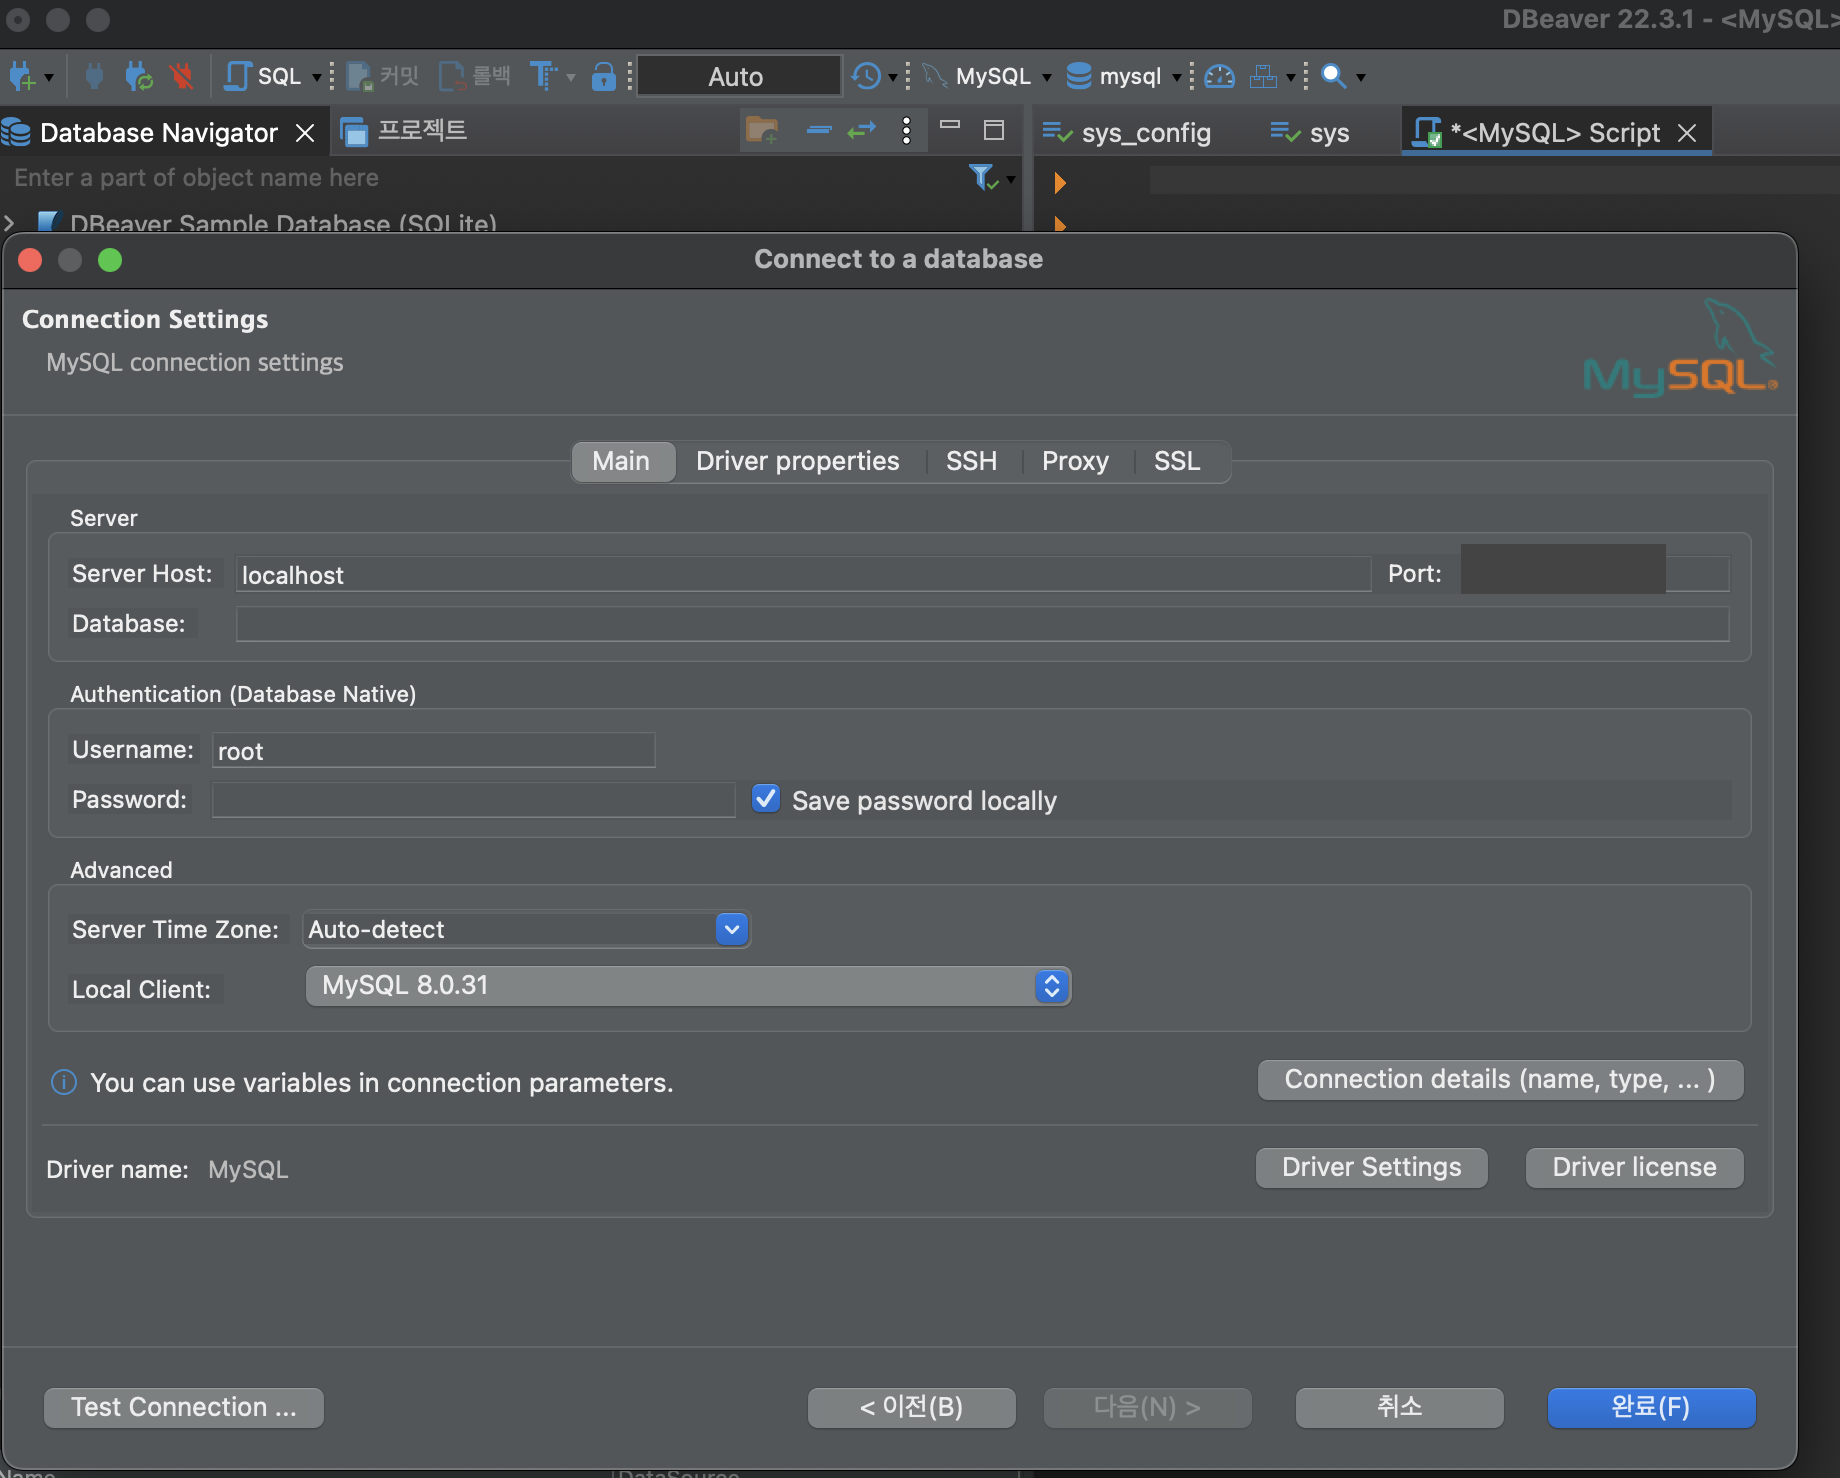The height and width of the screenshot is (1478, 1840).
Task: Open the mysql active schema selector
Action: pos(1124,76)
